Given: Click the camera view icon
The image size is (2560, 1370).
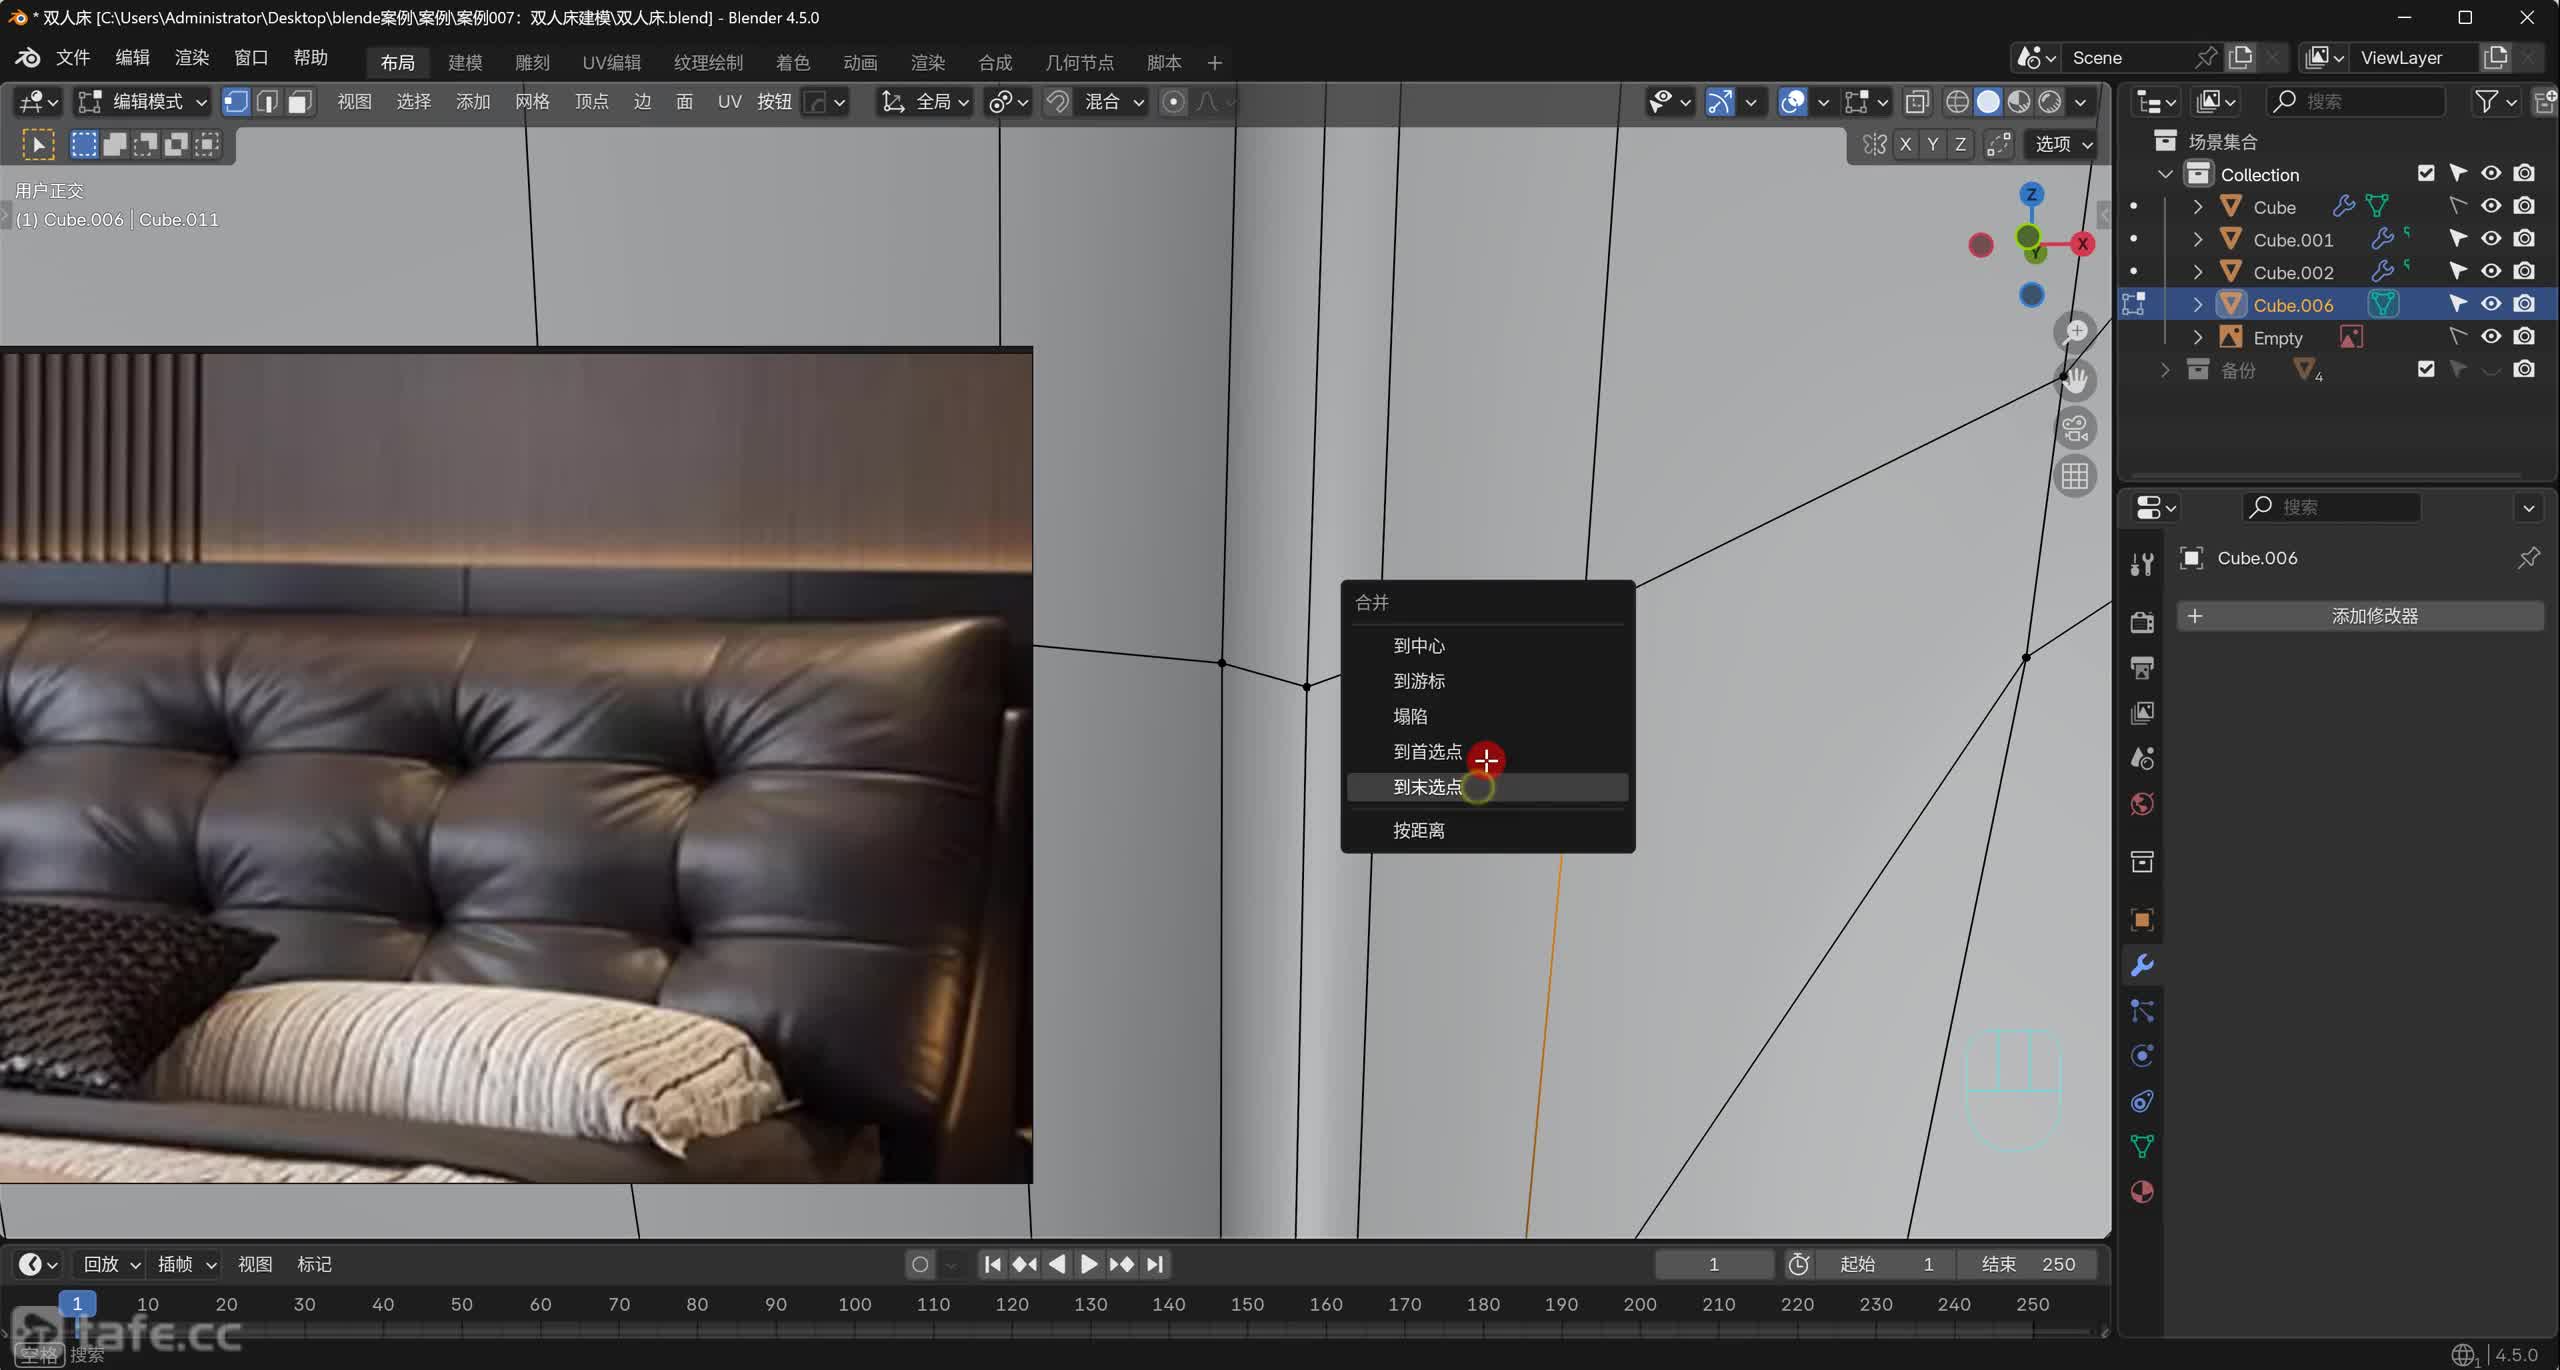Looking at the screenshot, I should coord(2075,428).
